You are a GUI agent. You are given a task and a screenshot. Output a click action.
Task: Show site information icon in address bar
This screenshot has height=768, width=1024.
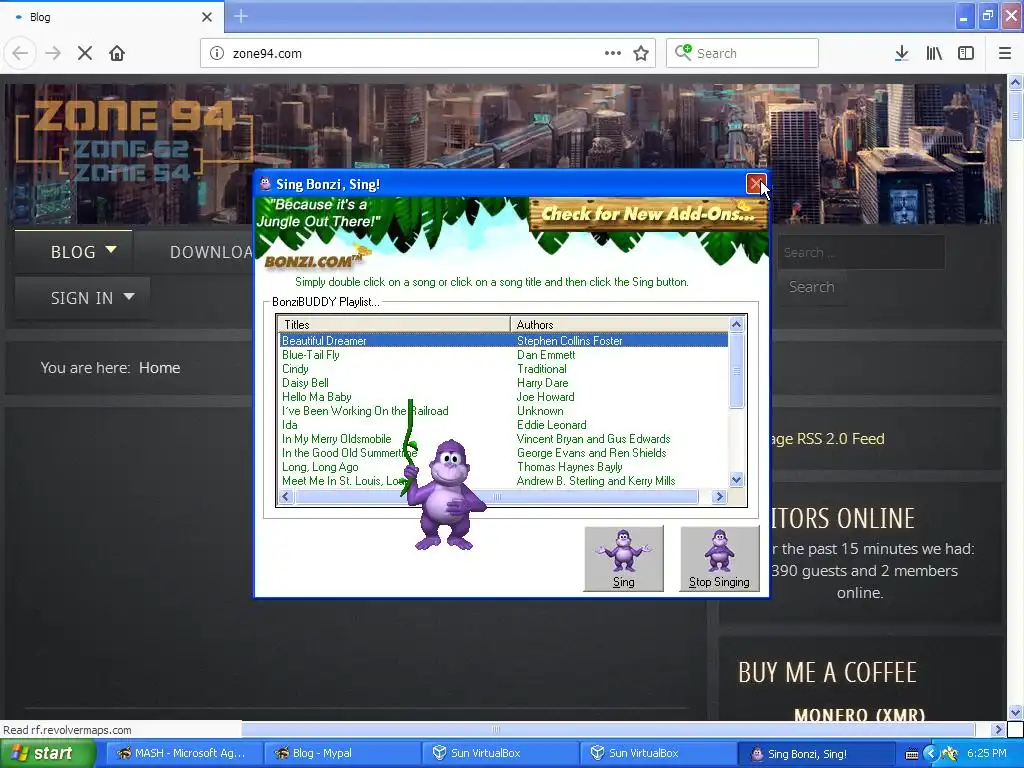[217, 54]
